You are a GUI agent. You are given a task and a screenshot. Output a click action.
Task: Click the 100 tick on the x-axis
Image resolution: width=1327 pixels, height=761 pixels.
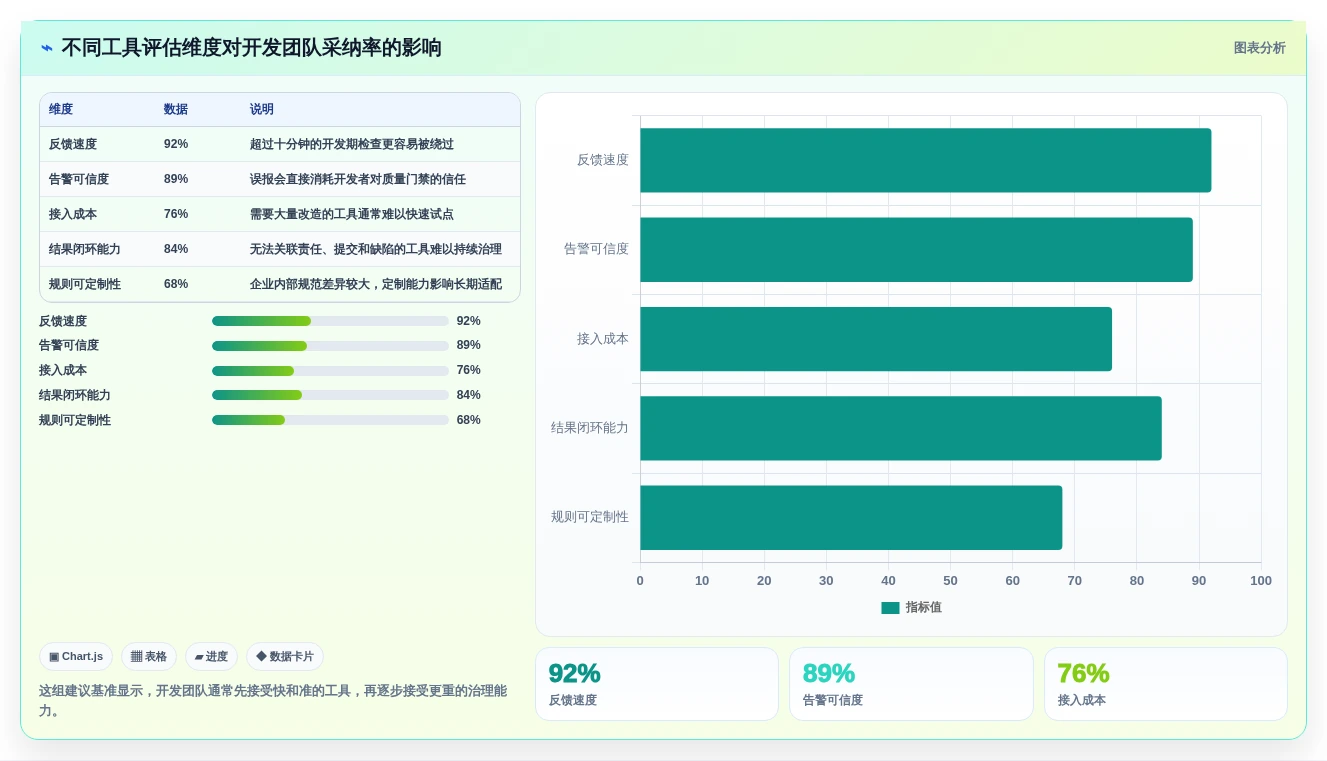coord(1261,581)
